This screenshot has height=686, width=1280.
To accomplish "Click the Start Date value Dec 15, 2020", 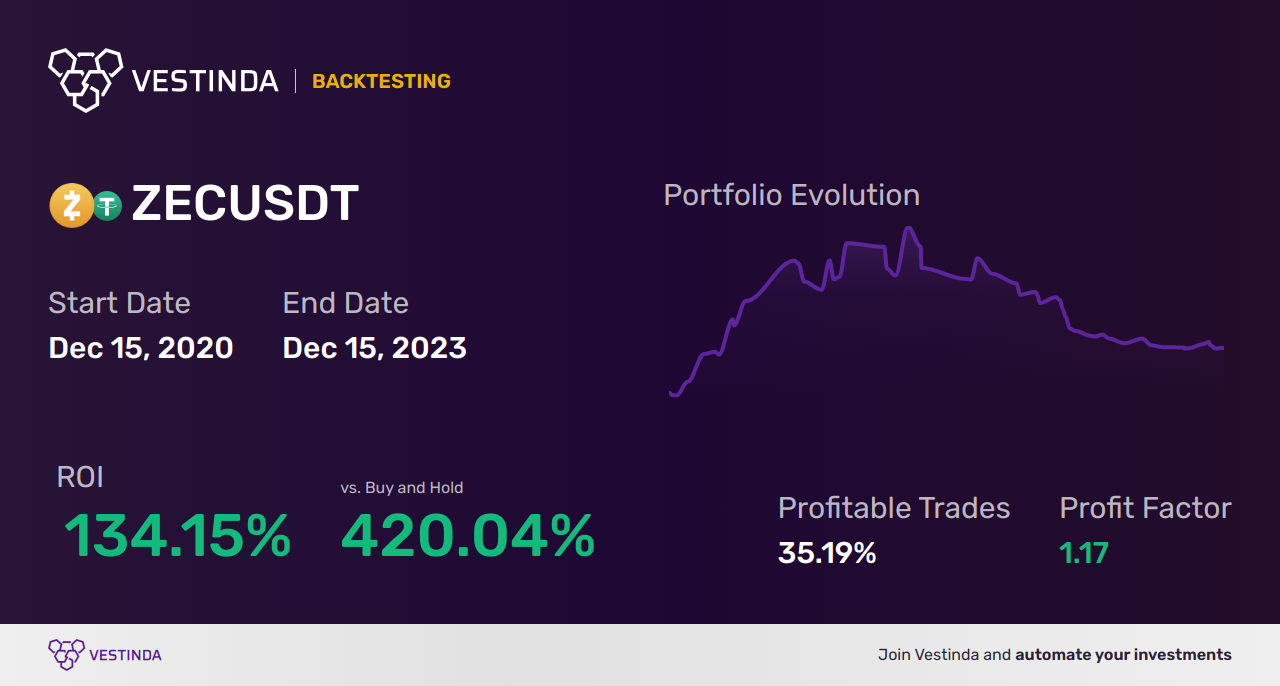I will [141, 348].
